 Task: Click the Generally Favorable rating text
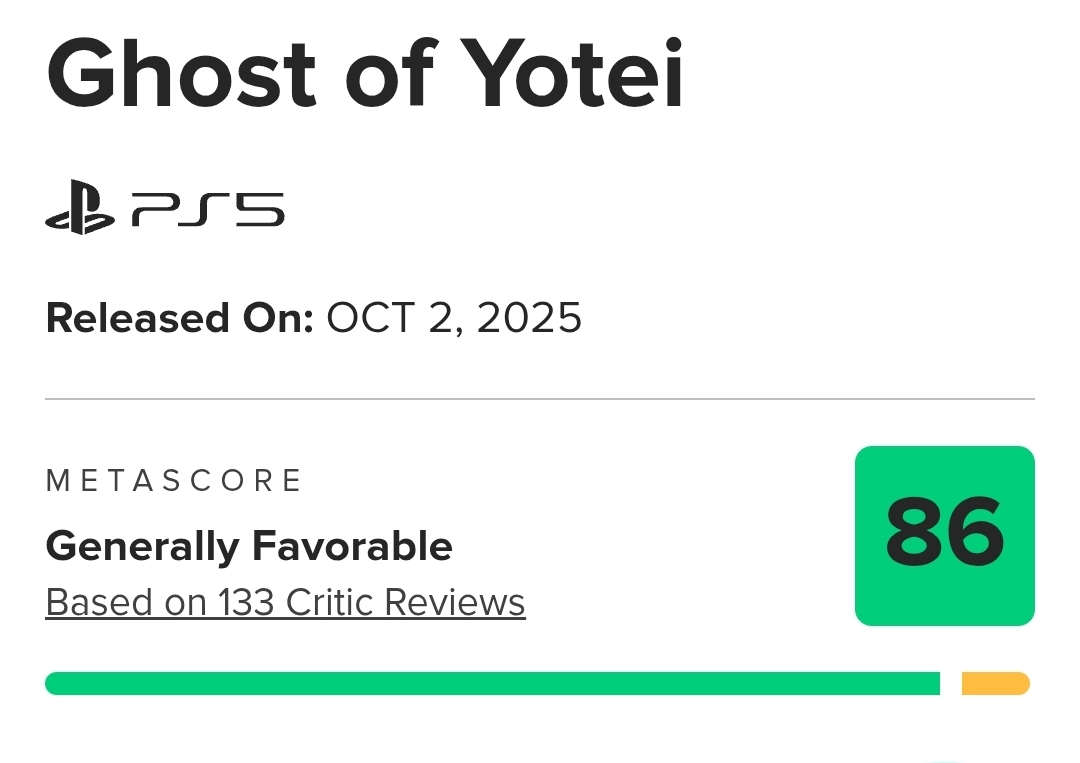click(249, 546)
